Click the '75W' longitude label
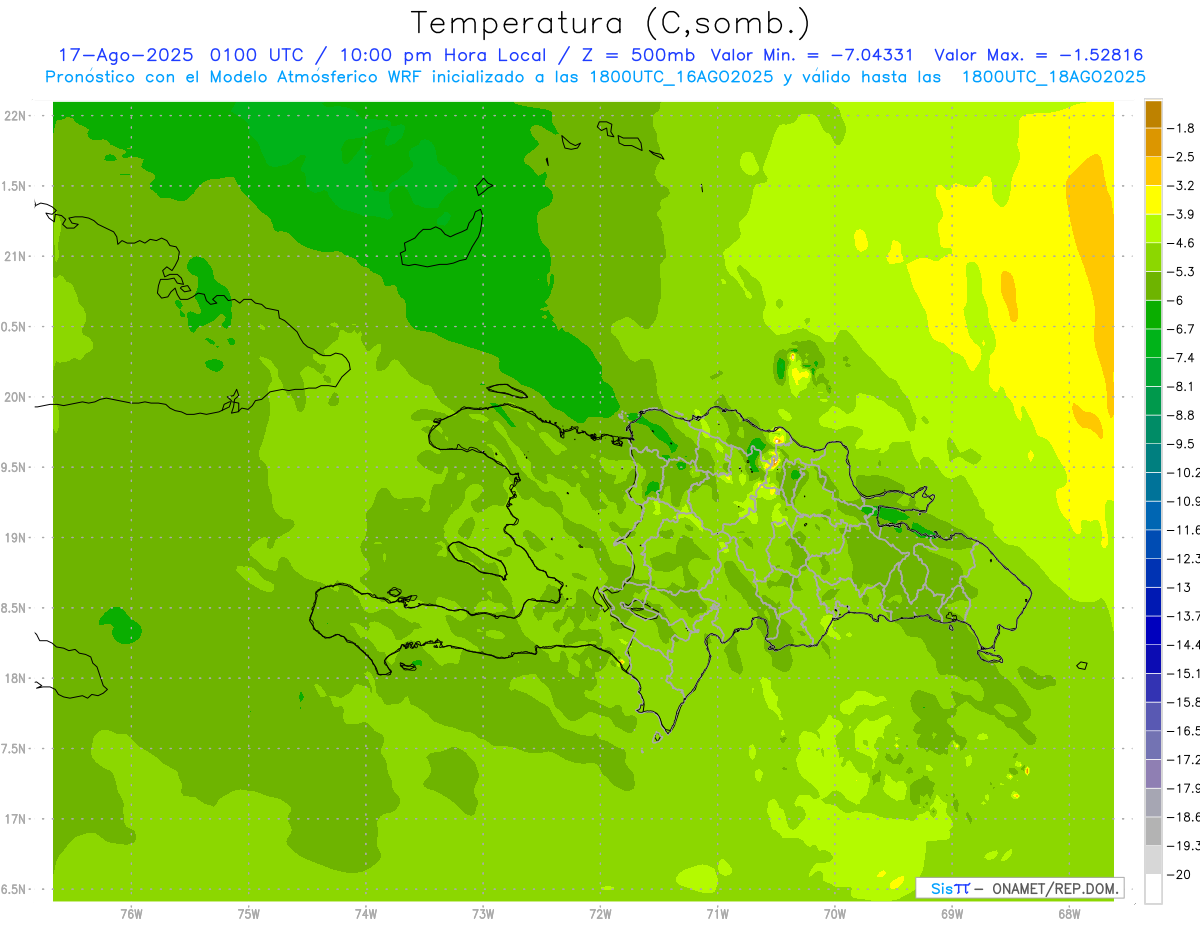 pos(248,914)
